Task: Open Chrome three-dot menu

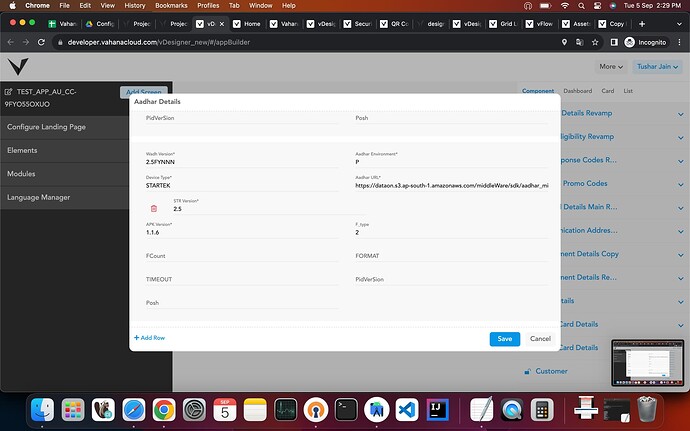Action: pos(679,42)
